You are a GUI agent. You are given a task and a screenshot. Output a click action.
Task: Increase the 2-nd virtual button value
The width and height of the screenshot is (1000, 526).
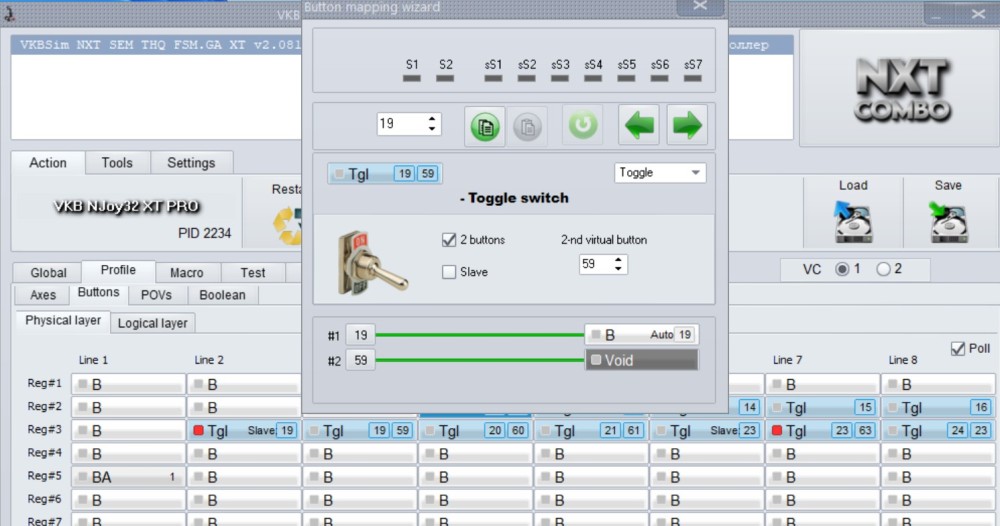tap(618, 259)
